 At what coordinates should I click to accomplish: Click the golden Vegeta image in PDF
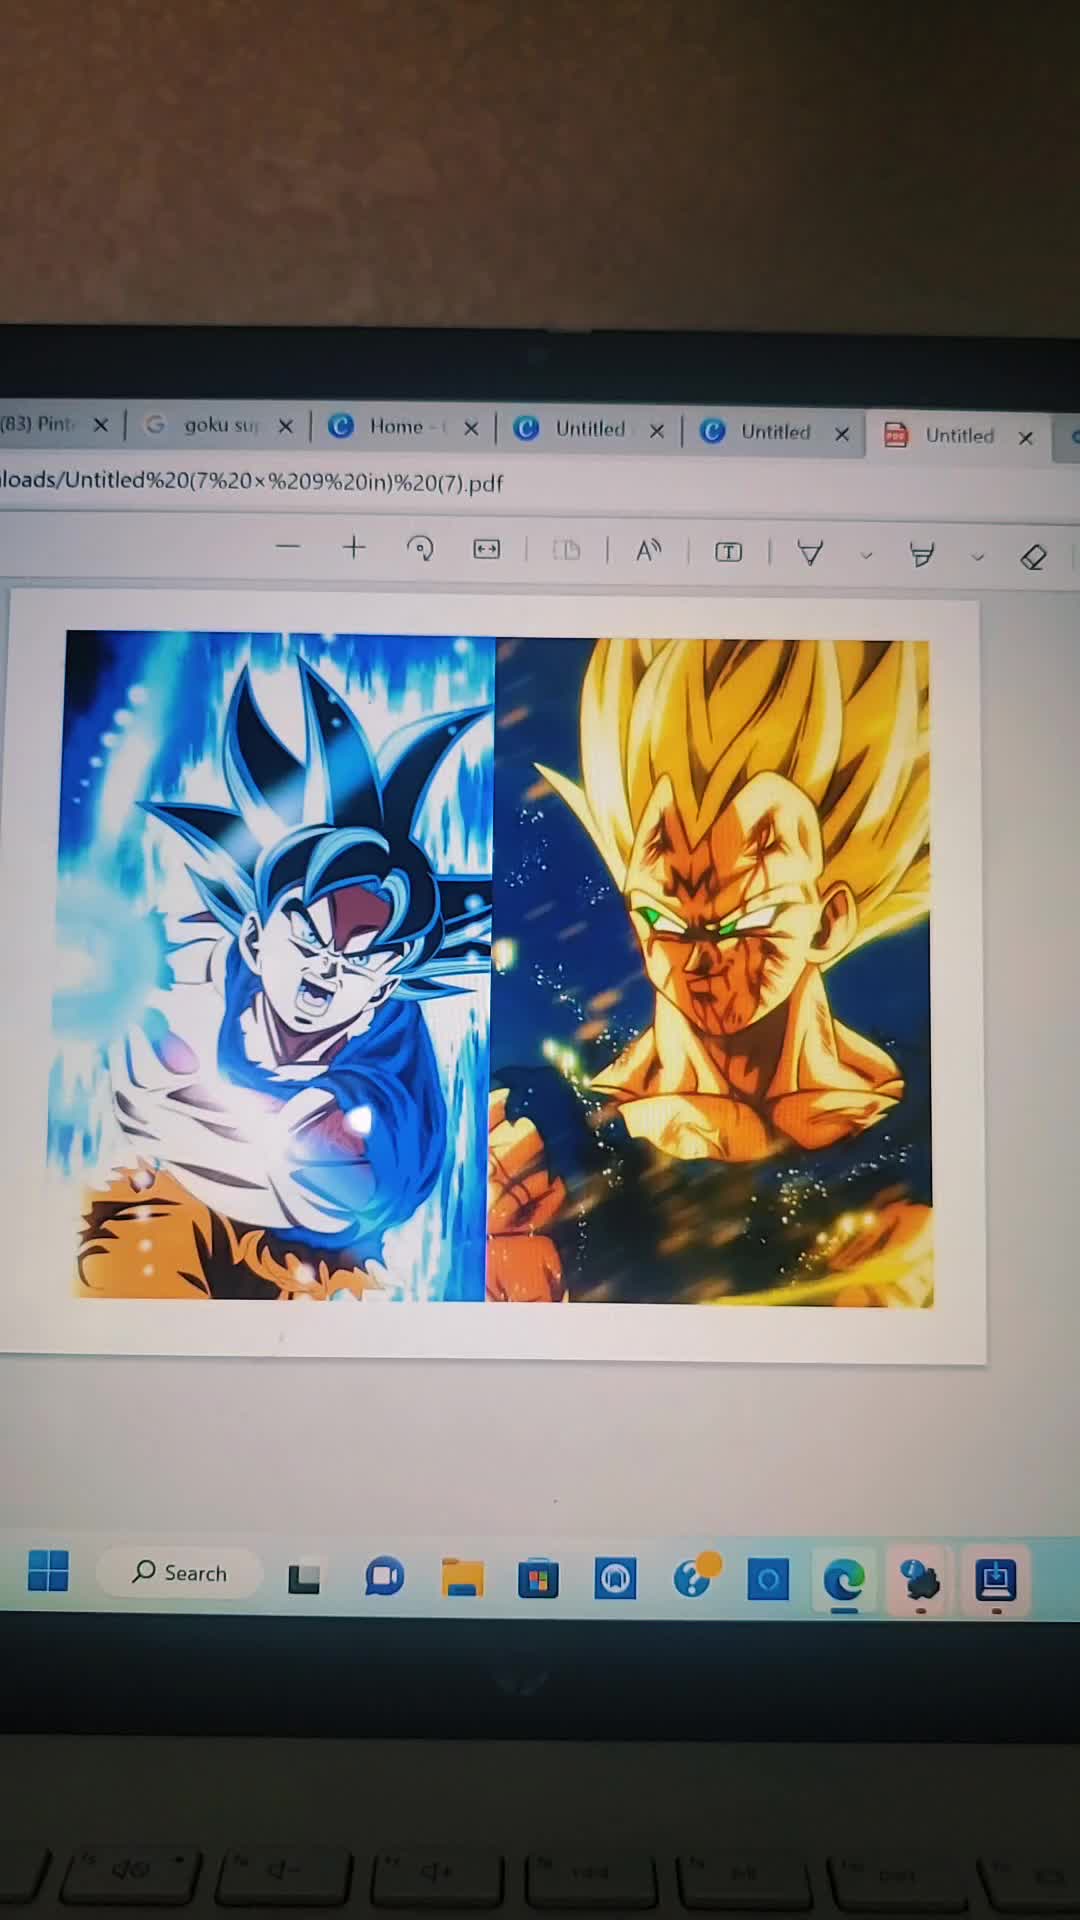click(712, 972)
